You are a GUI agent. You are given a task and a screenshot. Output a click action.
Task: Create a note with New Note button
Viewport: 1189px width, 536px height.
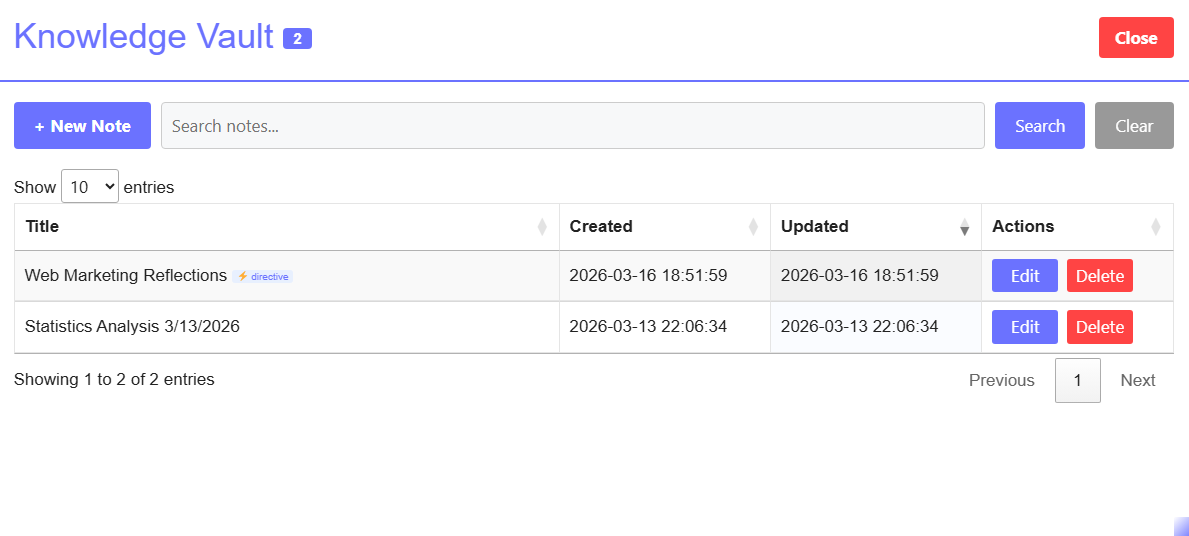pos(82,126)
